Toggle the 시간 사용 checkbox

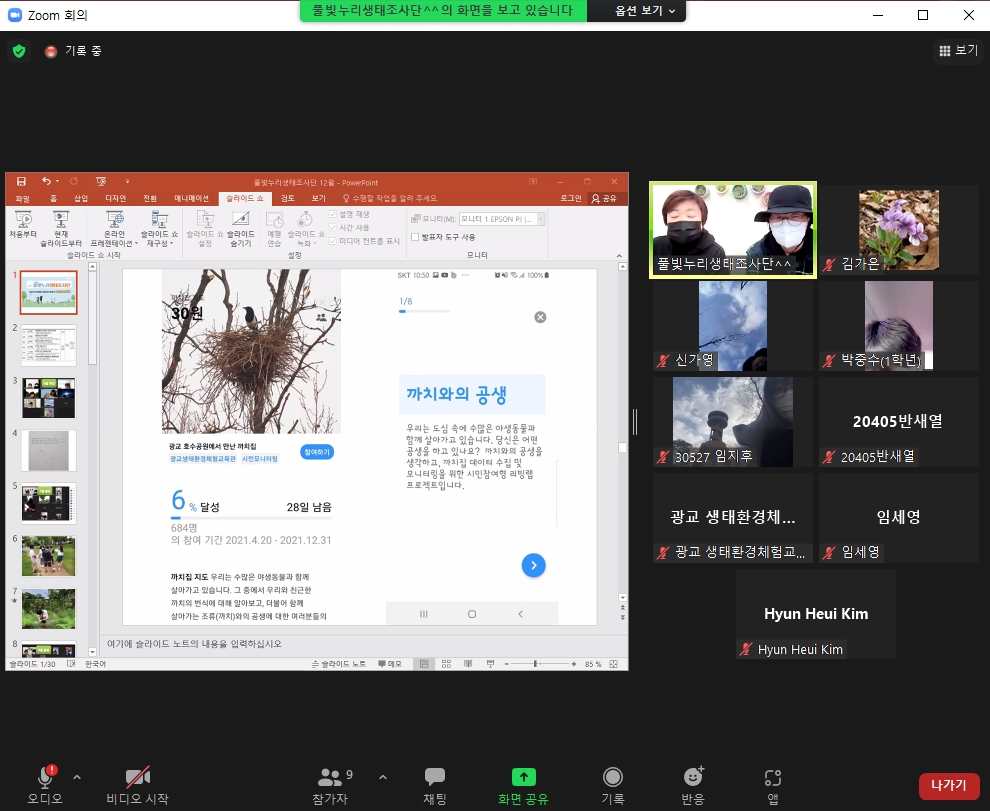[333, 227]
